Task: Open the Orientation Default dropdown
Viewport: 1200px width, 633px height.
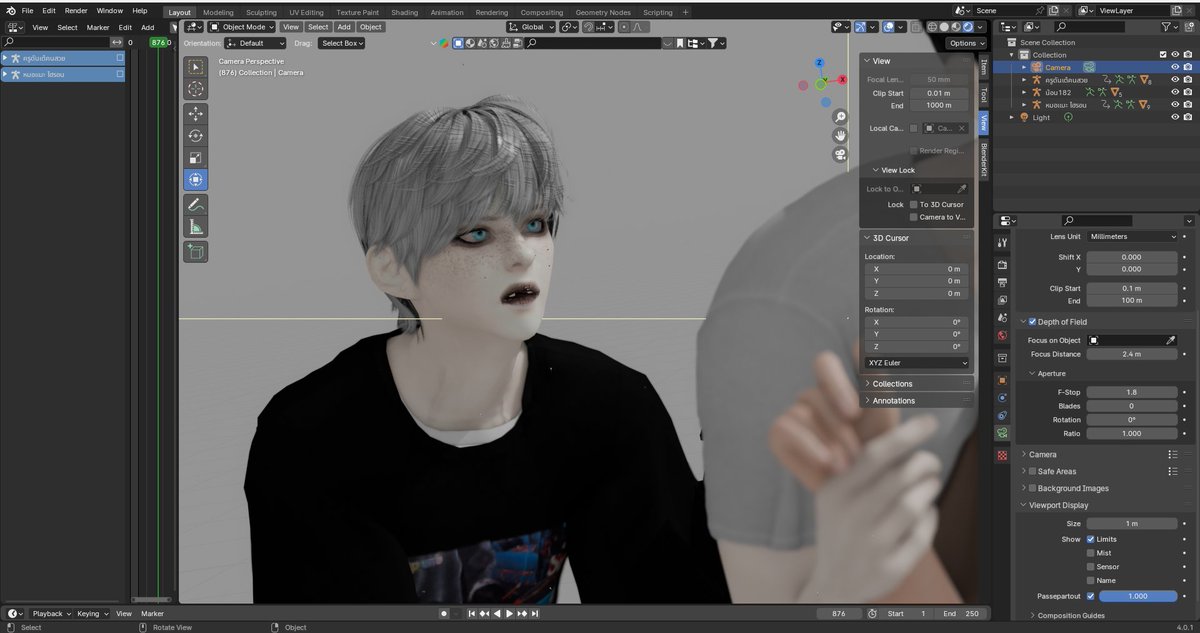Action: (x=256, y=43)
